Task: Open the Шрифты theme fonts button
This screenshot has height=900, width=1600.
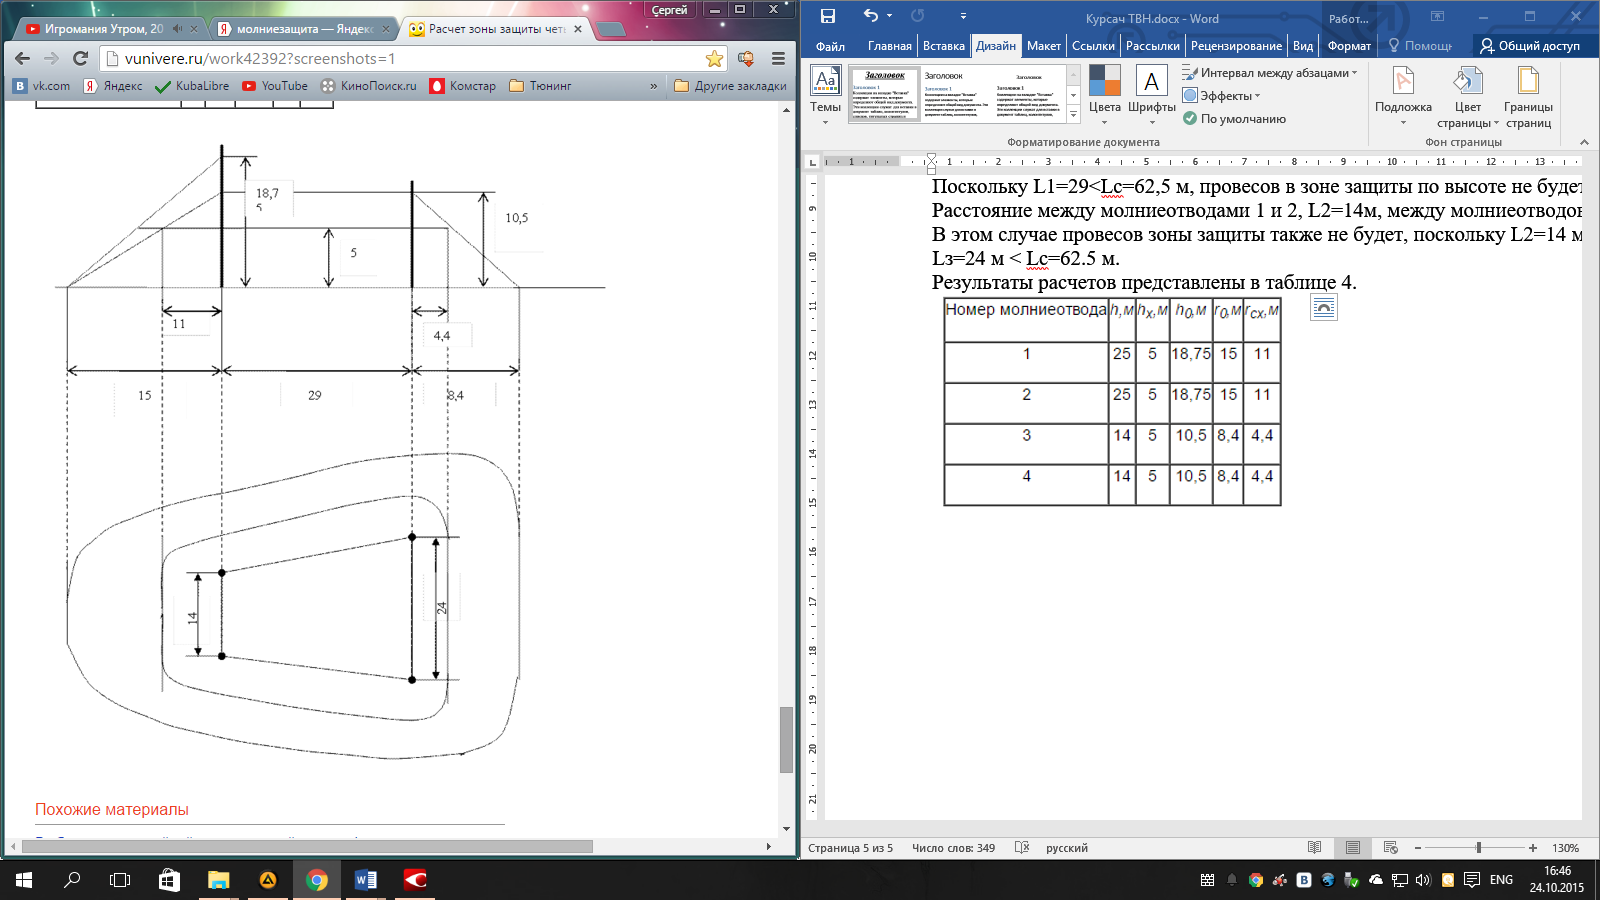Action: tap(1151, 96)
